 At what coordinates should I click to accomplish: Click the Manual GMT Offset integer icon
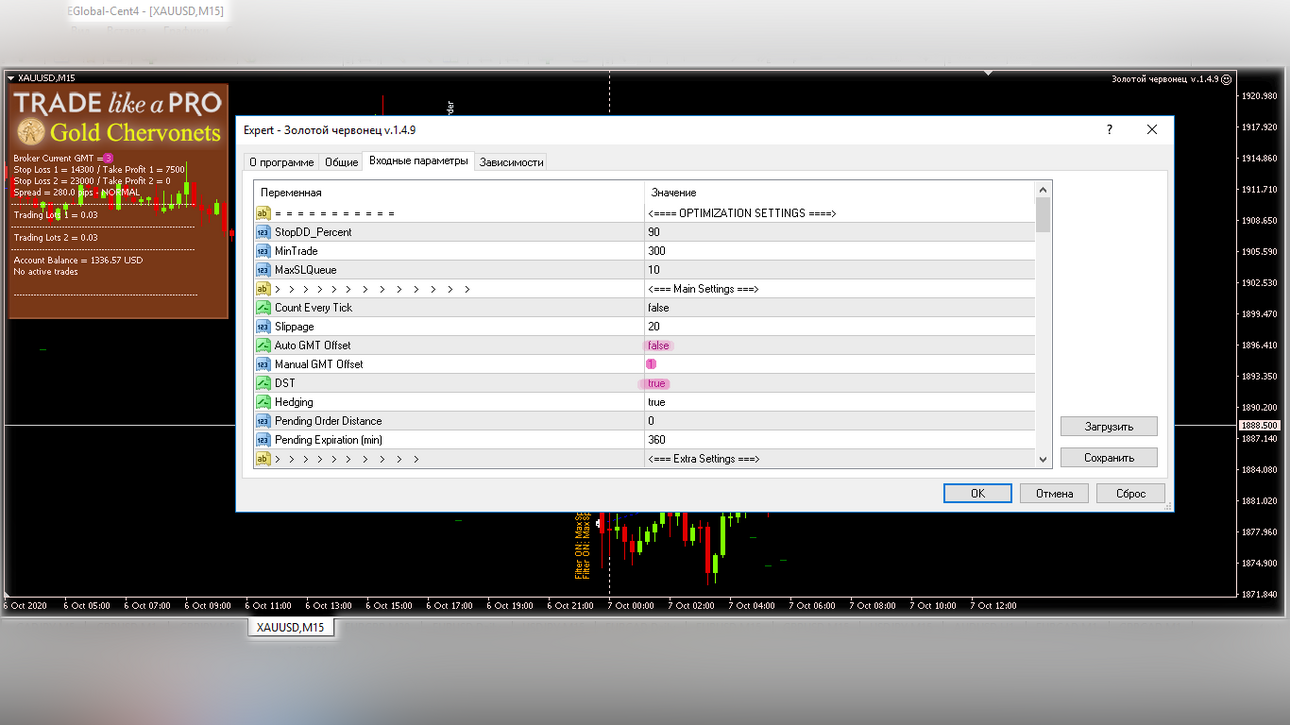[x=263, y=364]
